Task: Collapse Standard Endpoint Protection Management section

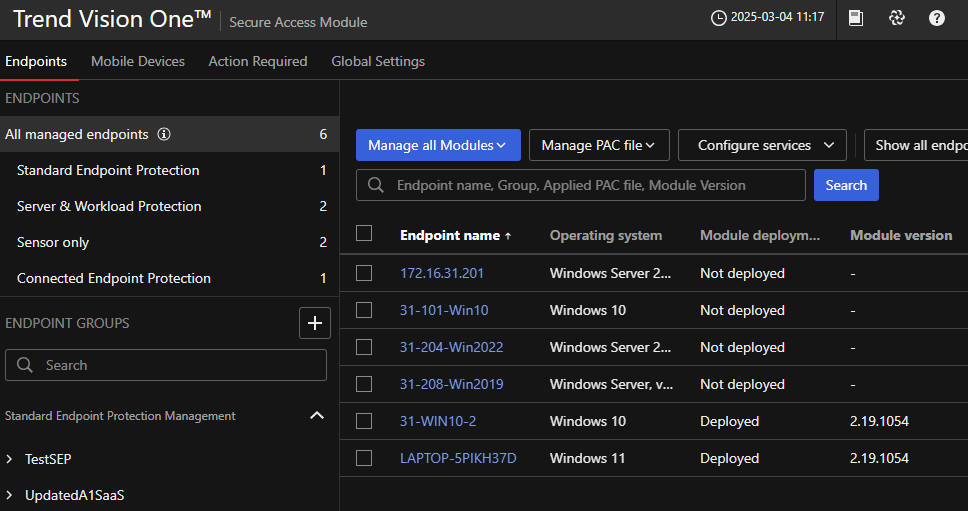Action: pyautogui.click(x=317, y=415)
